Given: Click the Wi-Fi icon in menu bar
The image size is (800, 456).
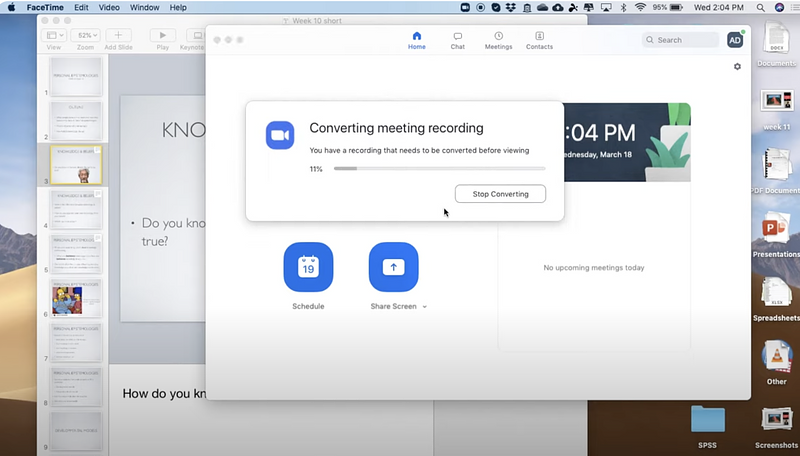Looking at the screenshot, I should click(x=640, y=8).
